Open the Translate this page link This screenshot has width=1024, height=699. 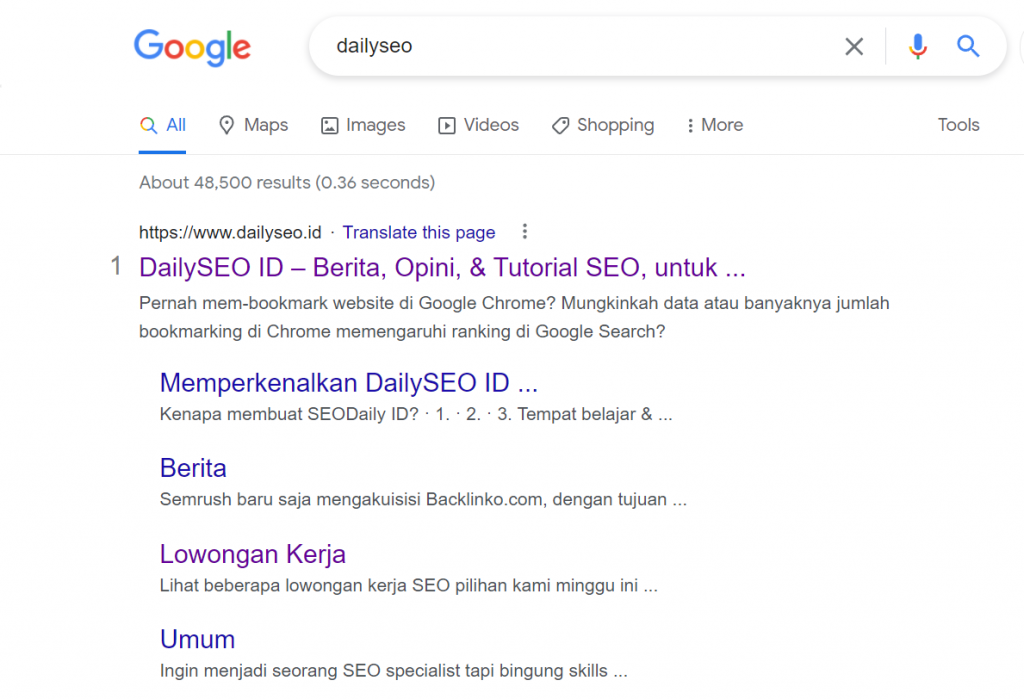pos(419,233)
